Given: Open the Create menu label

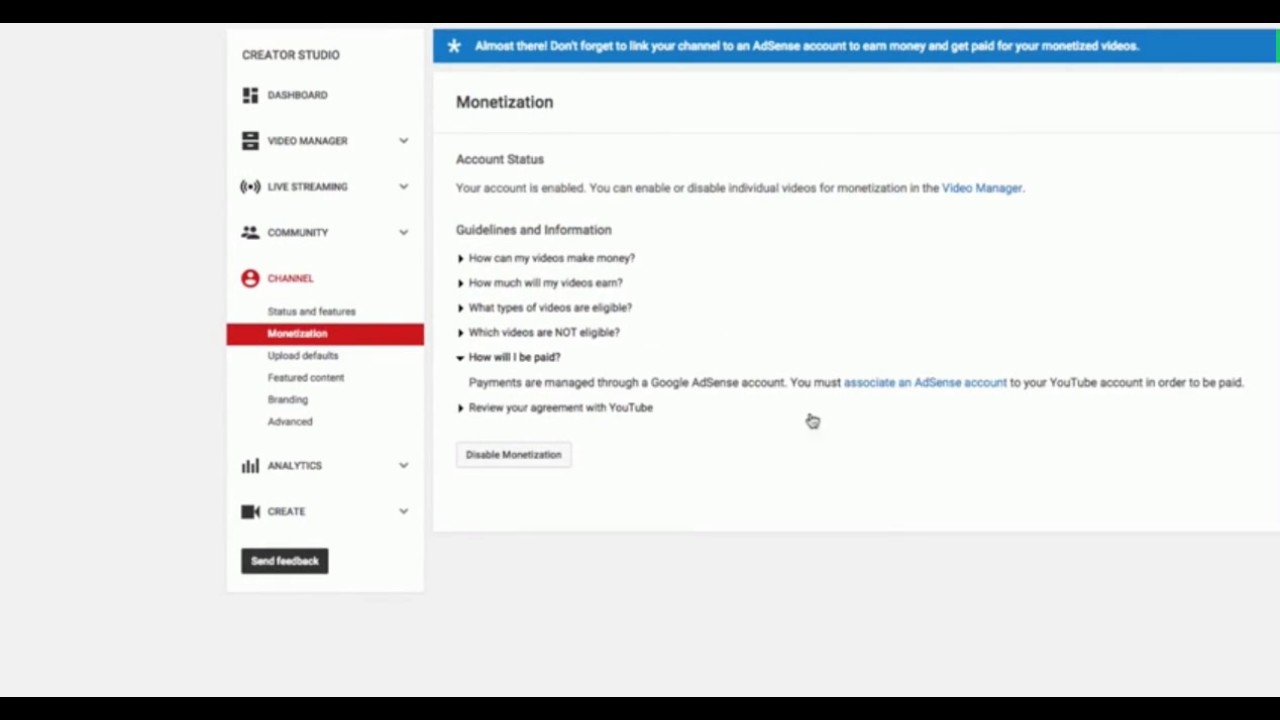Looking at the screenshot, I should 286,512.
